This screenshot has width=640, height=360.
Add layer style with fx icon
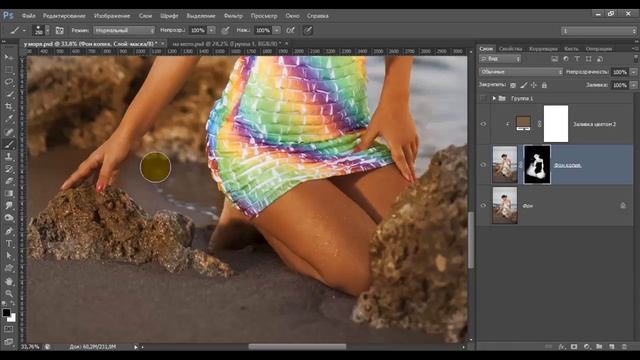(562, 347)
